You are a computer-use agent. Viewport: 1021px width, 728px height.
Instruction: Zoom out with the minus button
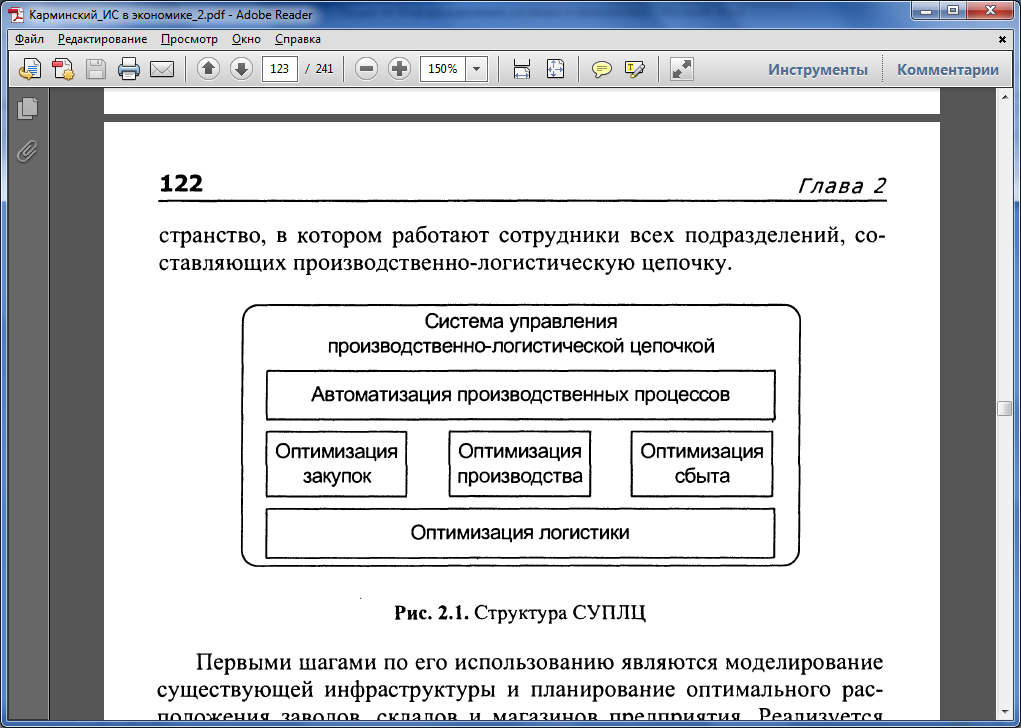(367, 68)
